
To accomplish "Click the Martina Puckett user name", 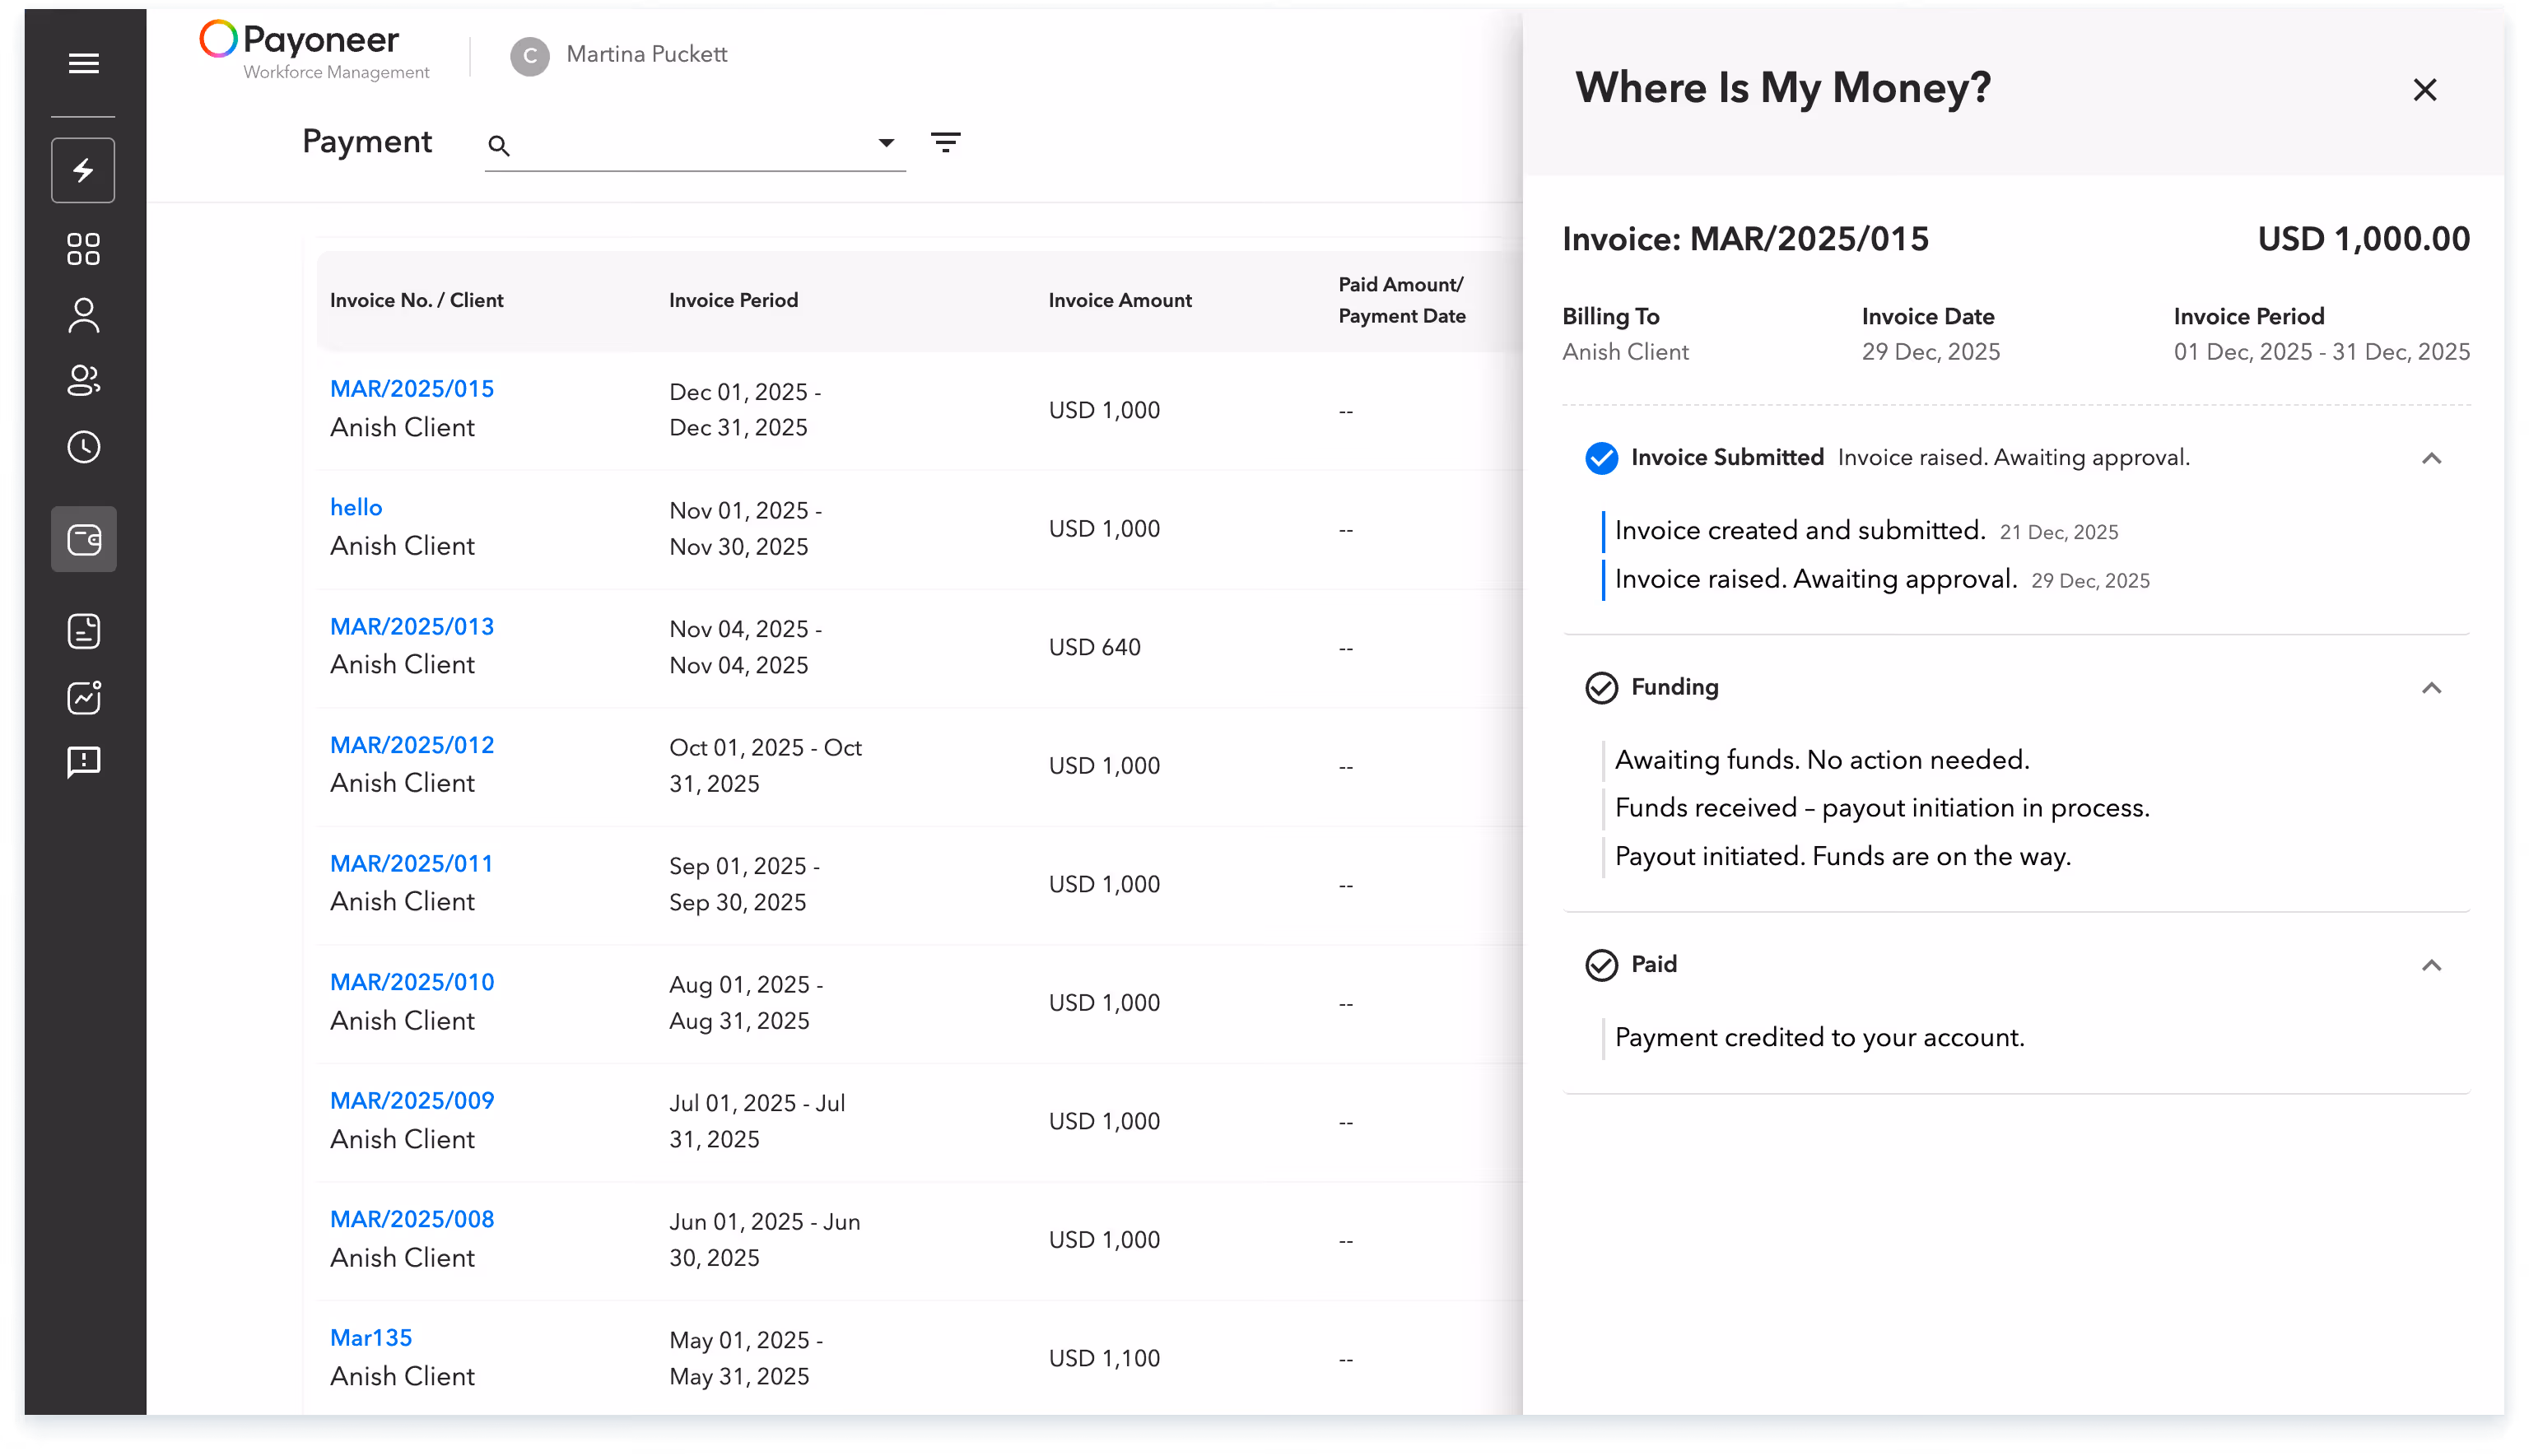I will (x=646, y=54).
